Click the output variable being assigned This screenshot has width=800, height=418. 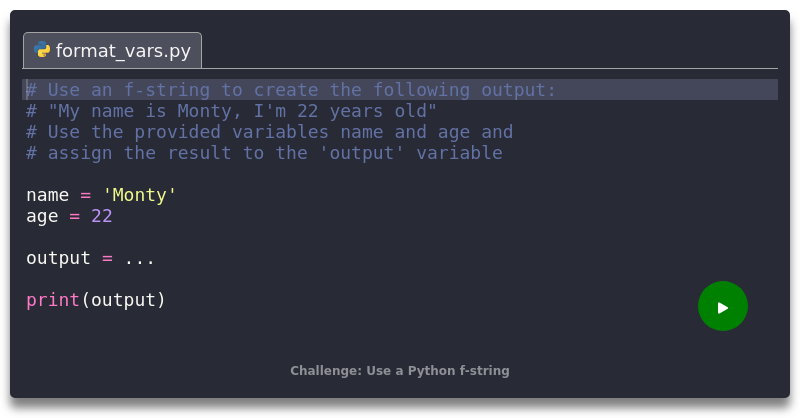point(58,258)
